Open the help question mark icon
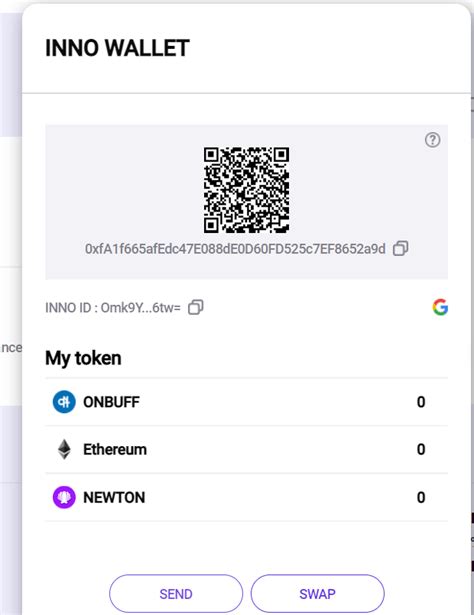Screen dimensions: 474x615 [432, 140]
